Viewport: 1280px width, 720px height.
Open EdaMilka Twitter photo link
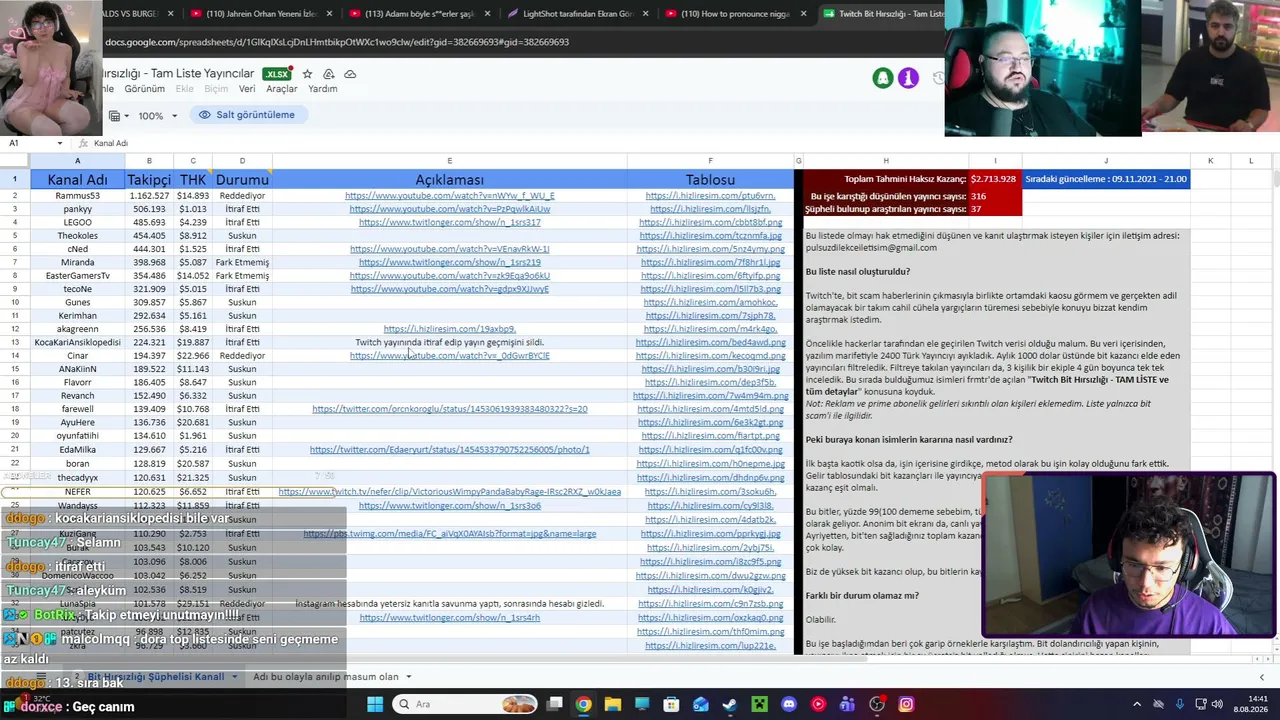point(450,450)
